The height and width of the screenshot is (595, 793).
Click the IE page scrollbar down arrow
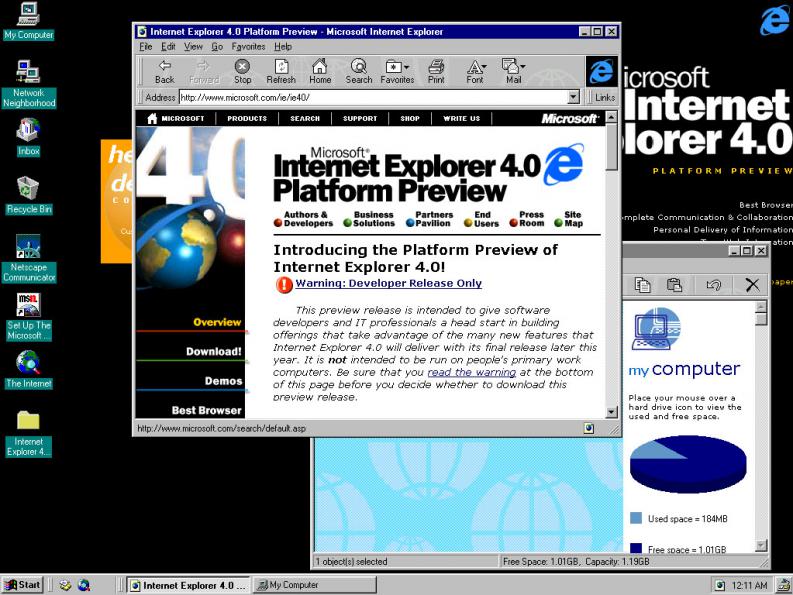coord(611,412)
